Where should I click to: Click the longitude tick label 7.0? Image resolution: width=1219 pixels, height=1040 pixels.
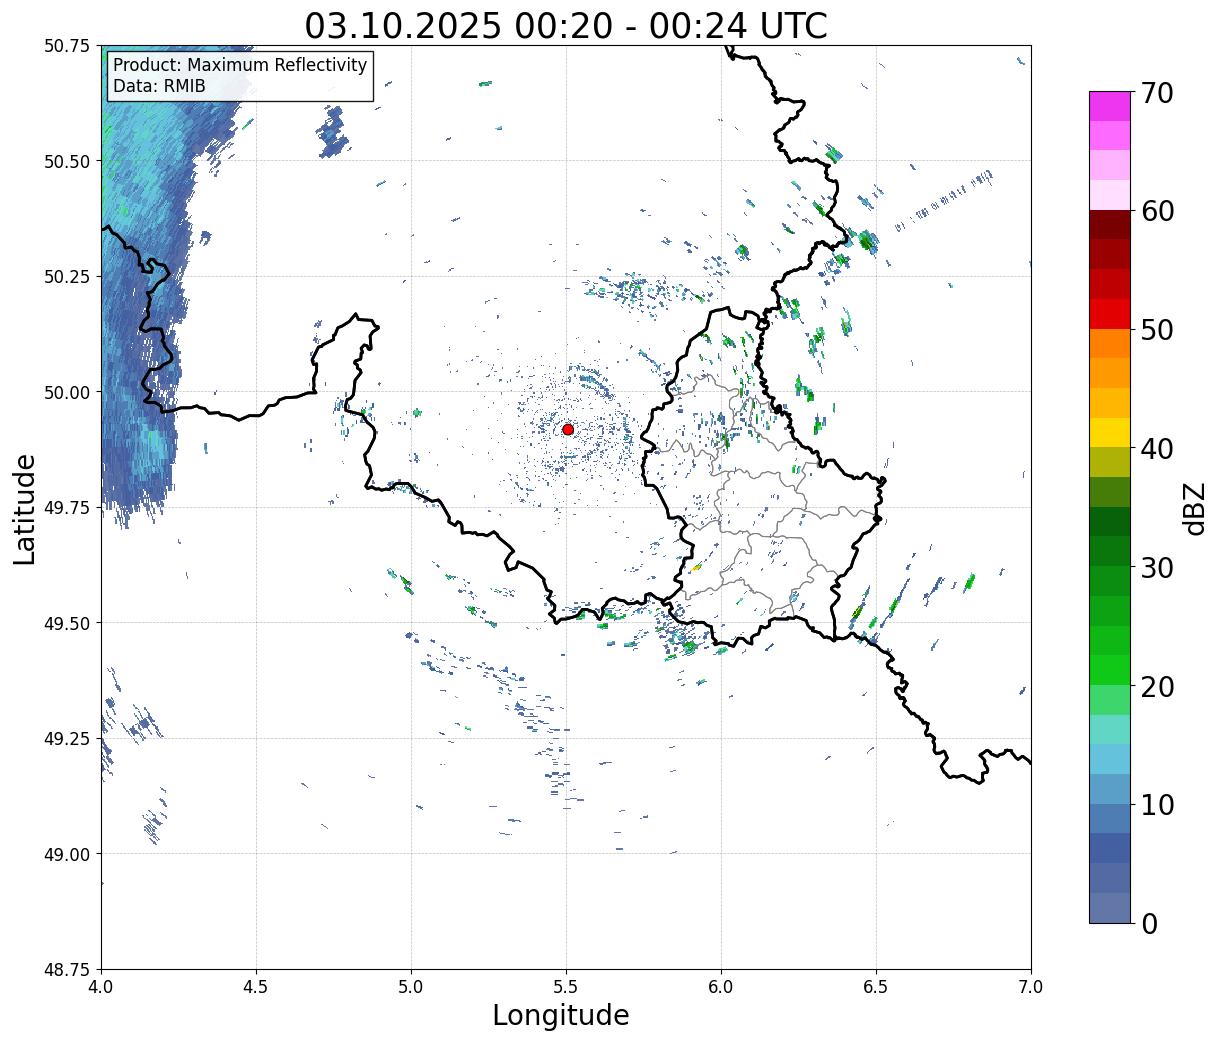[x=1031, y=987]
